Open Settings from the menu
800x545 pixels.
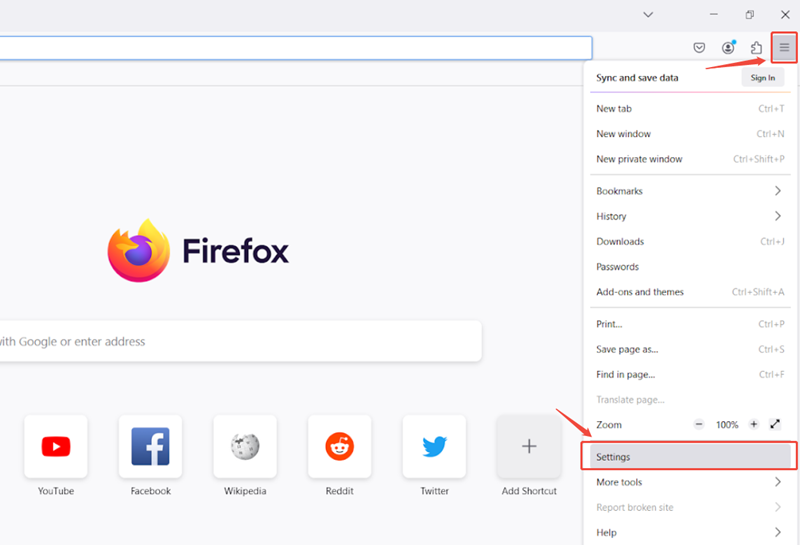click(690, 457)
